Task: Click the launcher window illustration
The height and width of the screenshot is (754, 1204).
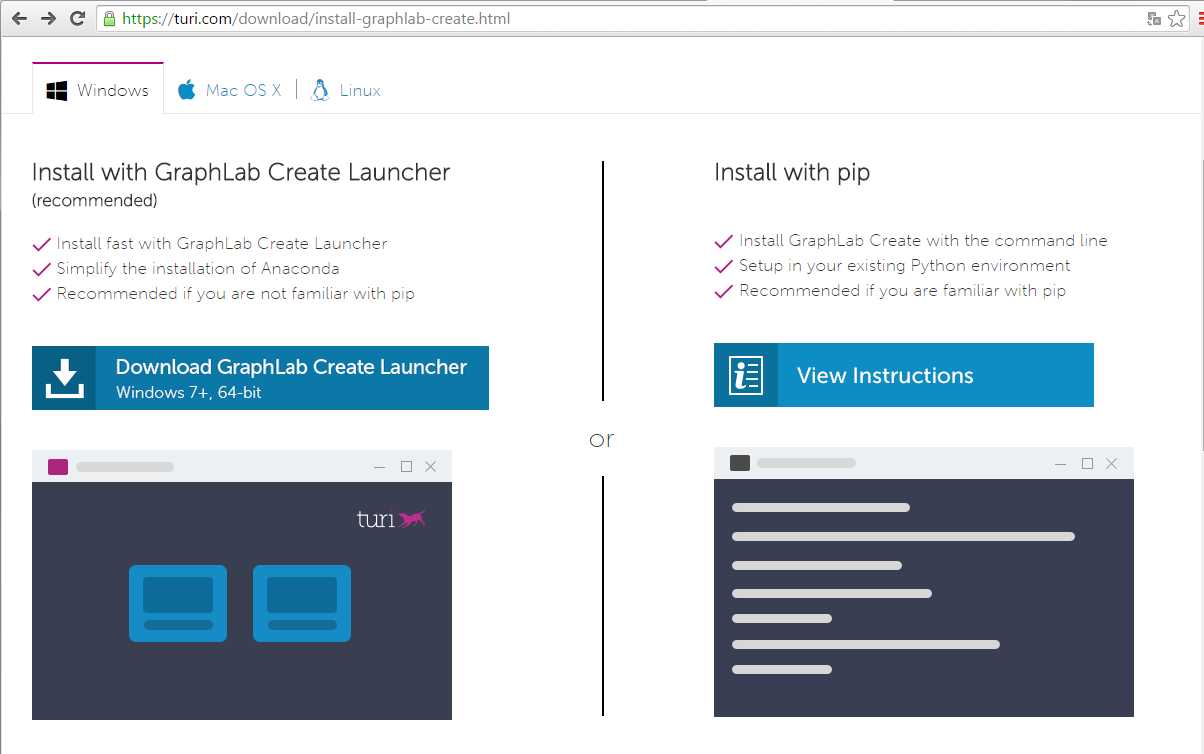Action: coord(242,585)
